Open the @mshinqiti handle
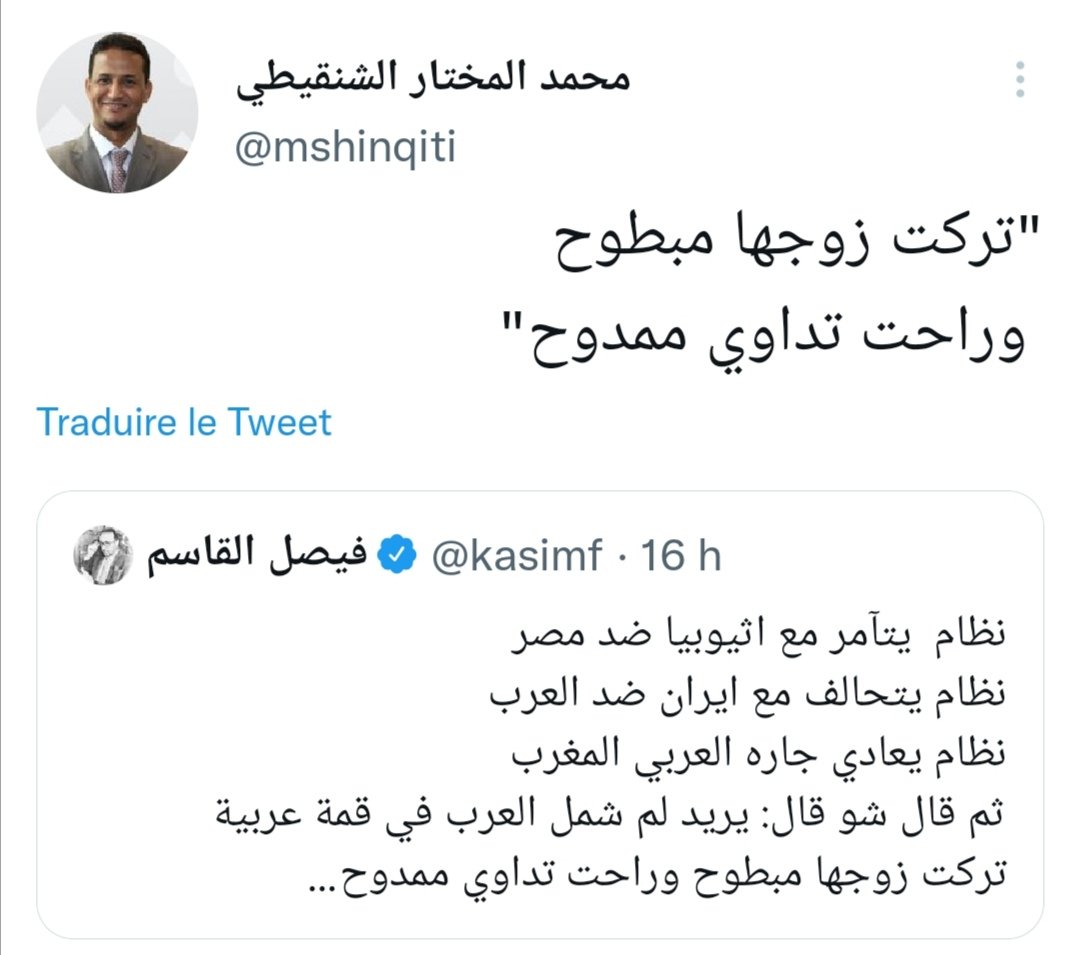The height and width of the screenshot is (955, 1080). pos(345,148)
